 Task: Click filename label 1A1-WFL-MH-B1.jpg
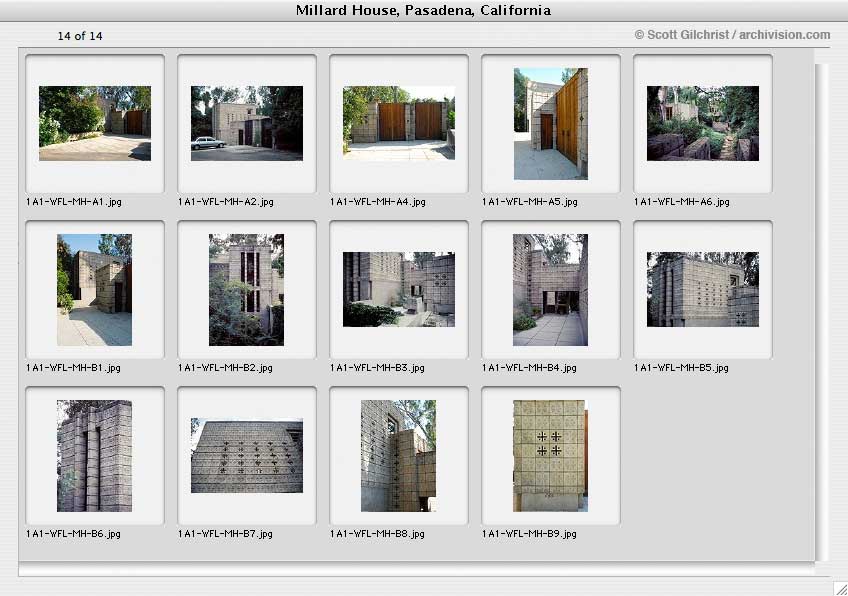click(73, 368)
